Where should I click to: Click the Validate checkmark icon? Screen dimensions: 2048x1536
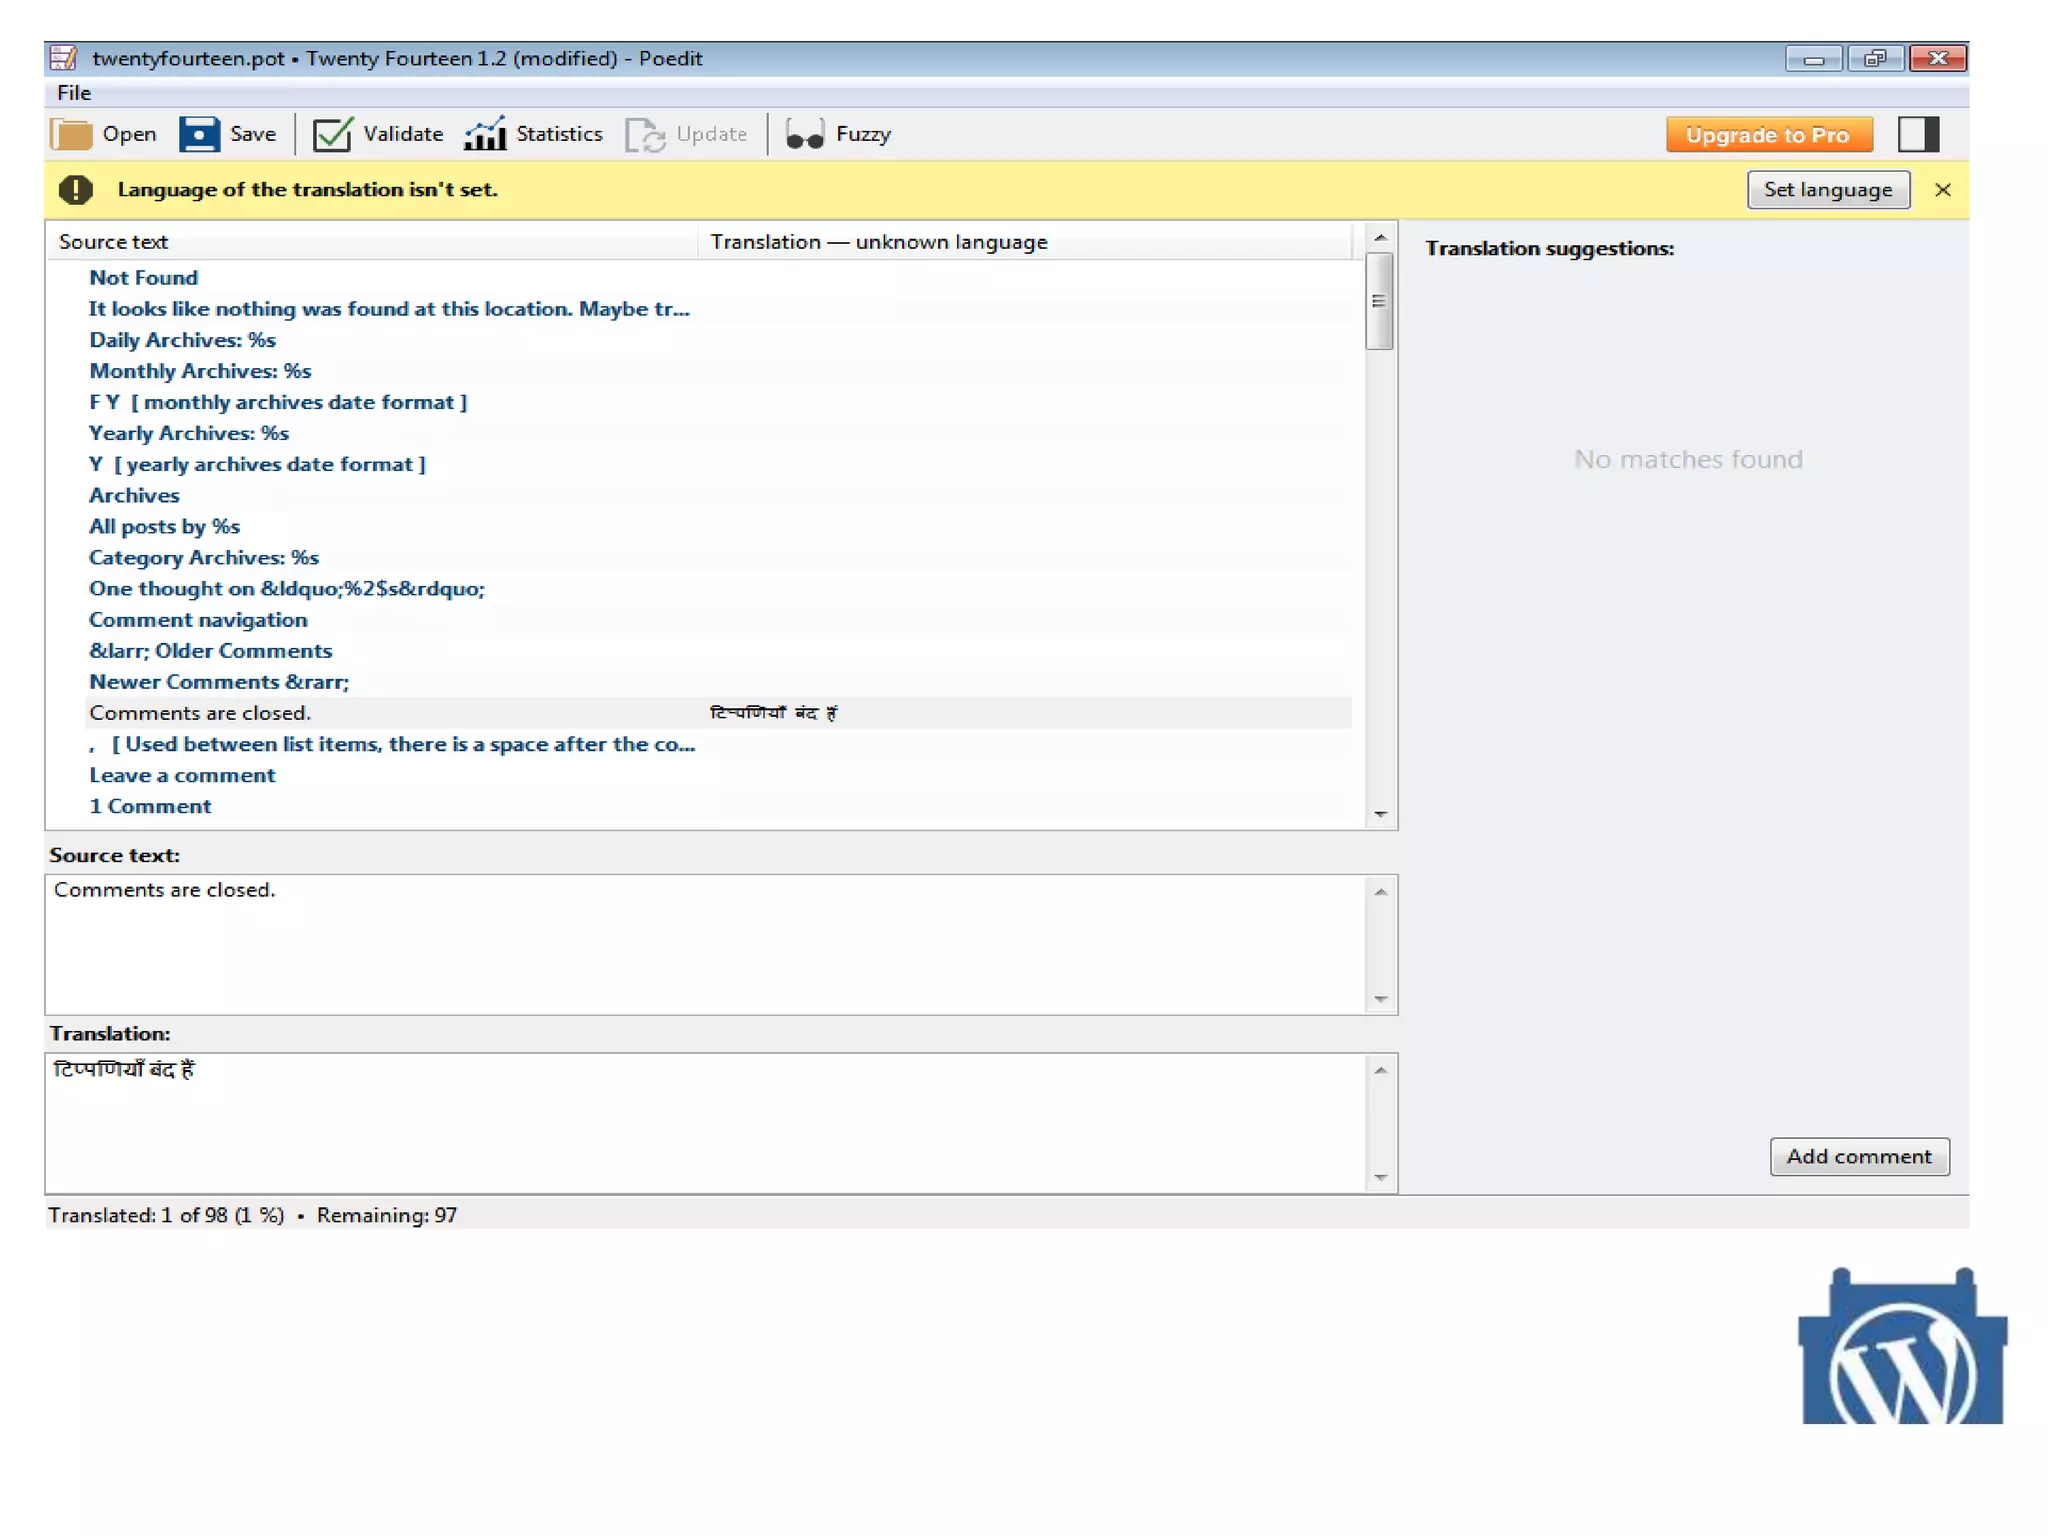click(x=332, y=134)
